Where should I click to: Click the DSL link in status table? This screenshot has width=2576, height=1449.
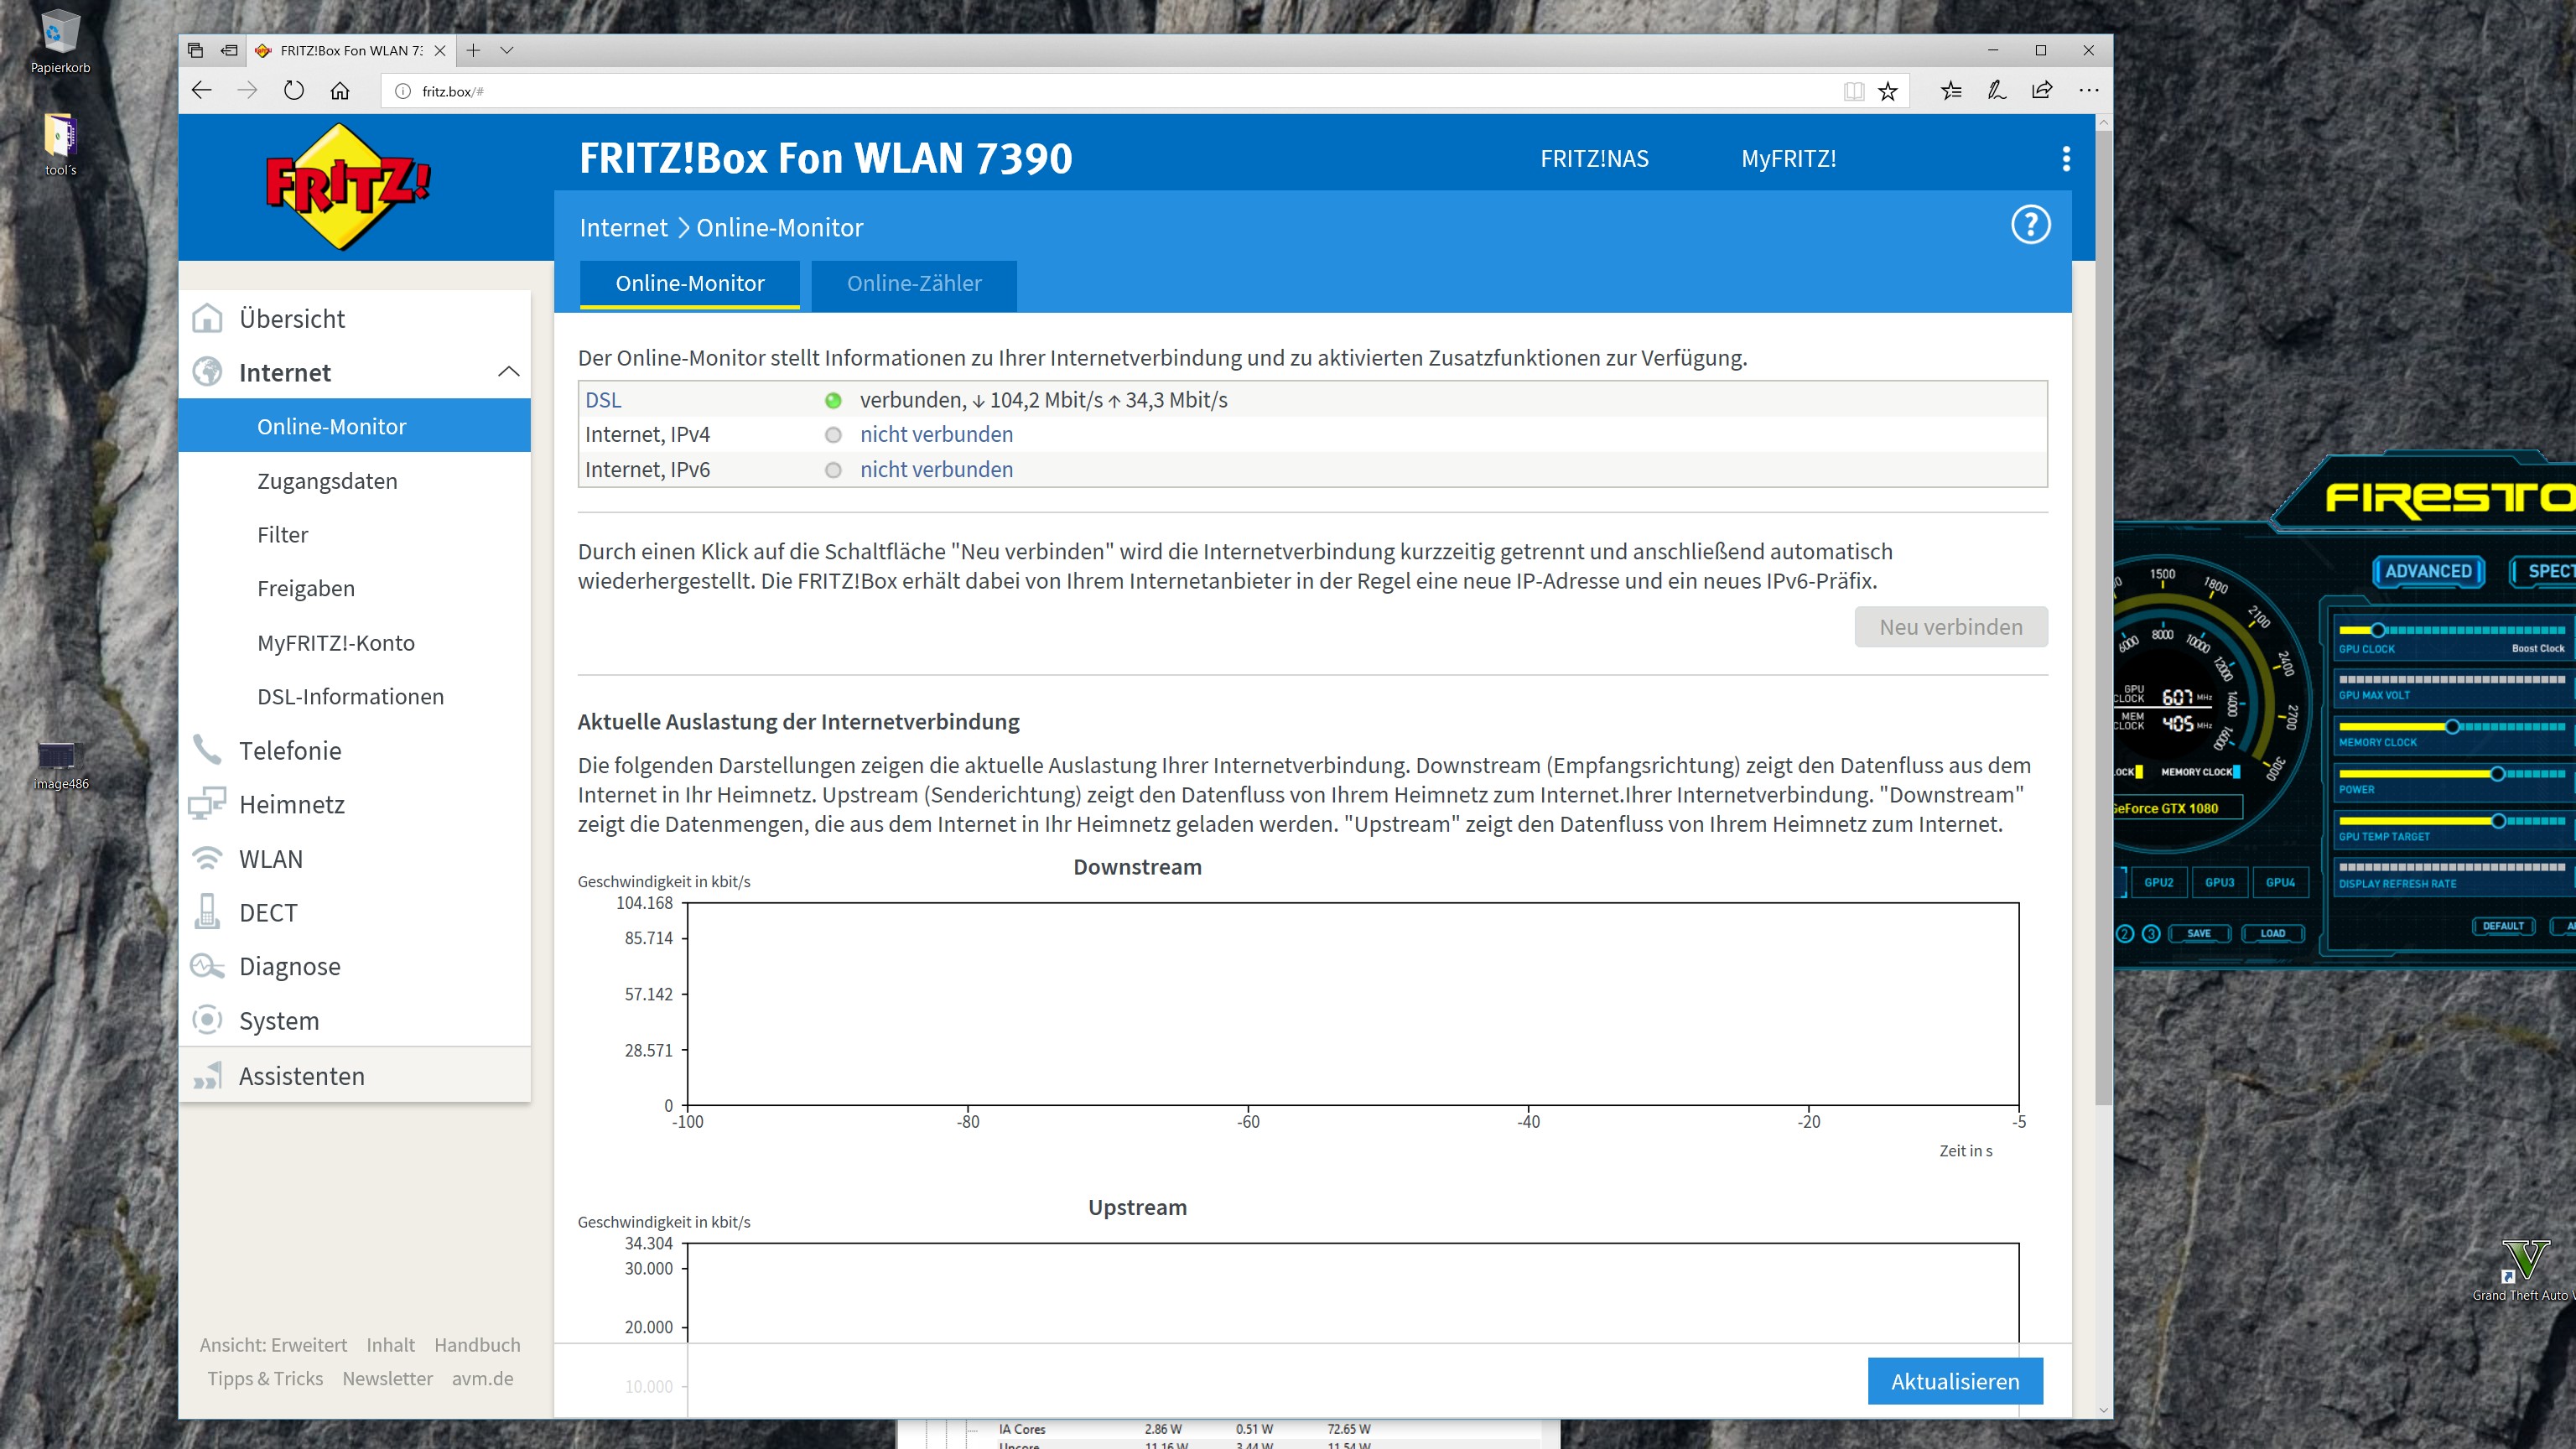click(x=603, y=400)
